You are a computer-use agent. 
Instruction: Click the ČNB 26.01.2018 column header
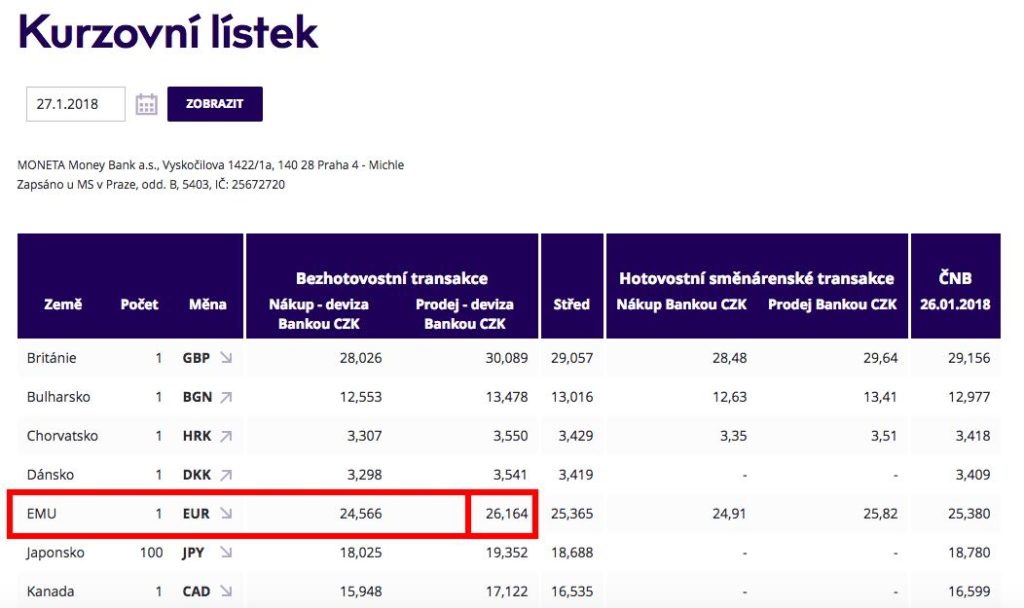(954, 290)
